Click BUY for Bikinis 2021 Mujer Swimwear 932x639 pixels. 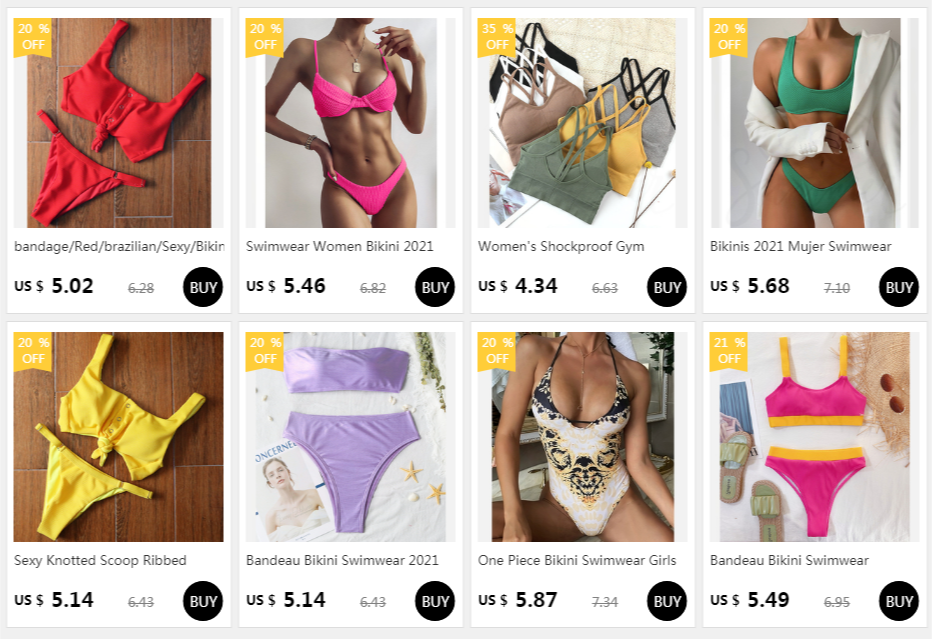(898, 287)
